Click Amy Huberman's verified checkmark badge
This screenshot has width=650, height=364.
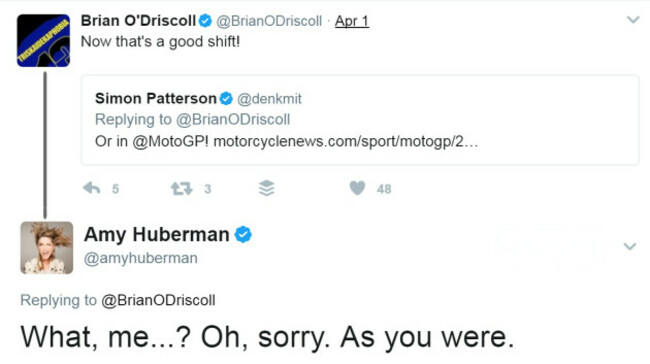pyautogui.click(x=243, y=235)
